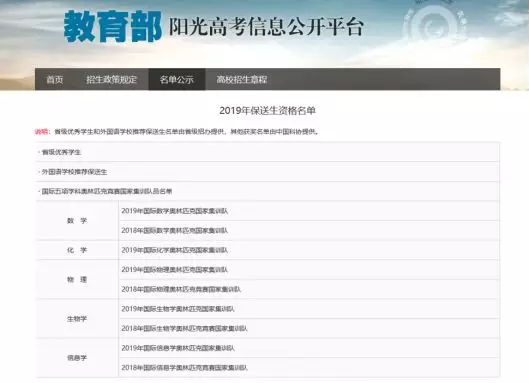Open 2019年国际生物学奥林匹克国家集训队 link

pyautogui.click(x=178, y=309)
